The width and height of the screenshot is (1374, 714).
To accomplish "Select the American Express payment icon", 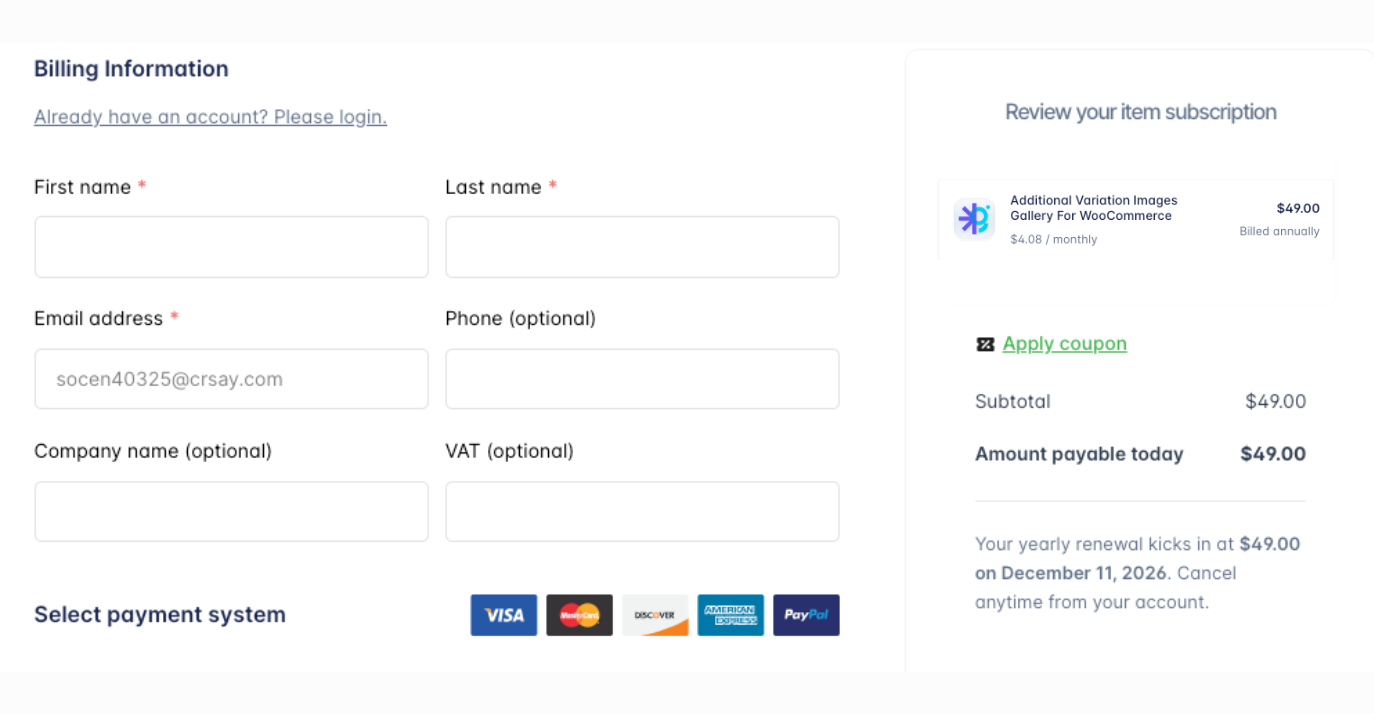I will tap(730, 615).
